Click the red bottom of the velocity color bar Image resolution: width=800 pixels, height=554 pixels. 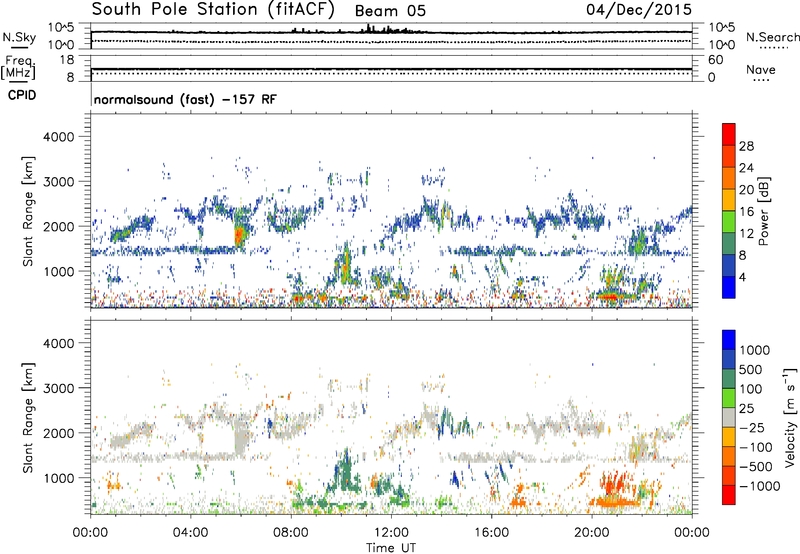[729, 495]
